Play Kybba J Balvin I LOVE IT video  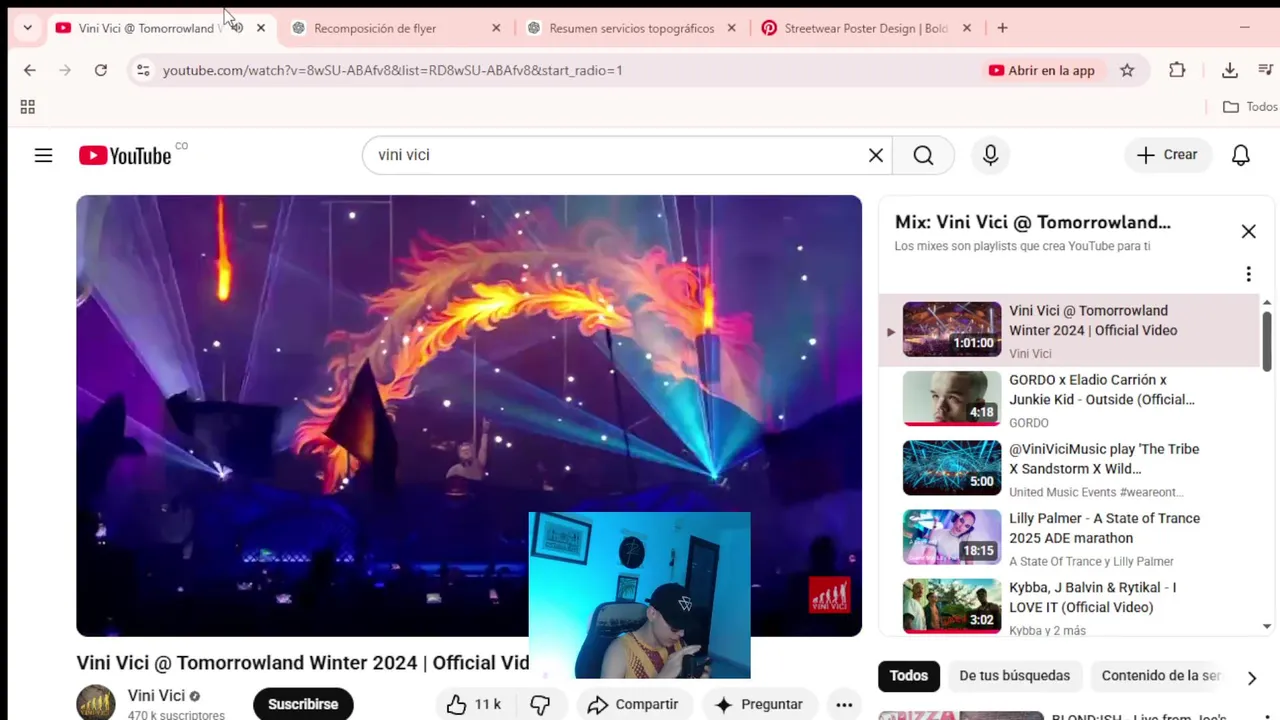pyautogui.click(x=1070, y=606)
